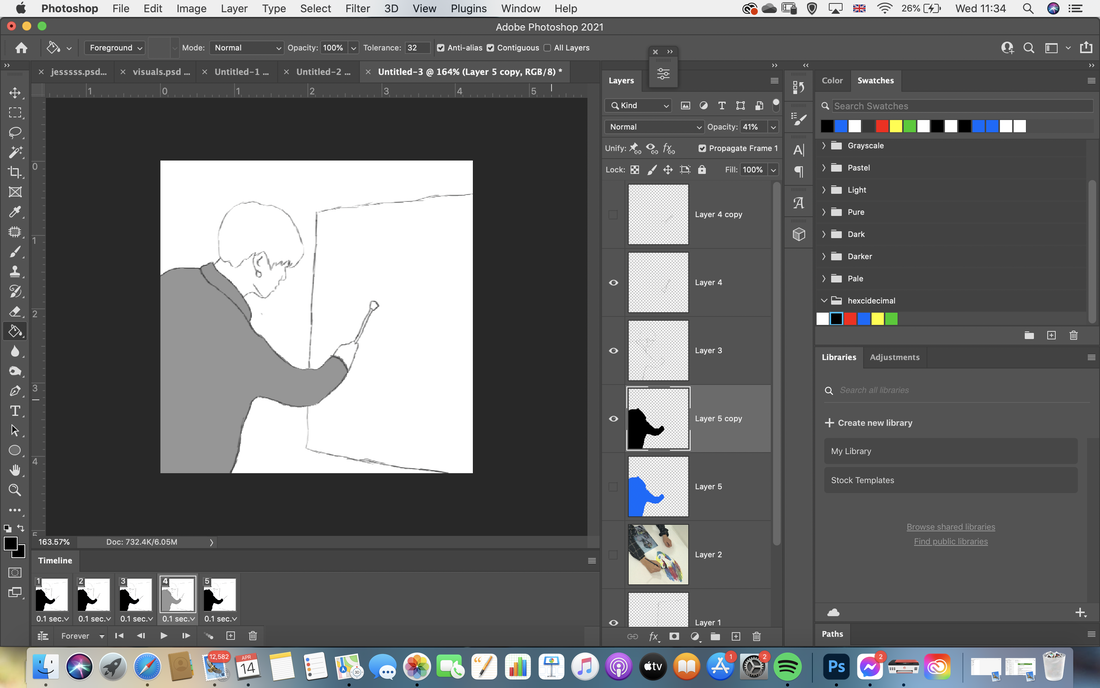This screenshot has width=1100, height=688.
Task: Click Create new library
Action: (x=868, y=423)
